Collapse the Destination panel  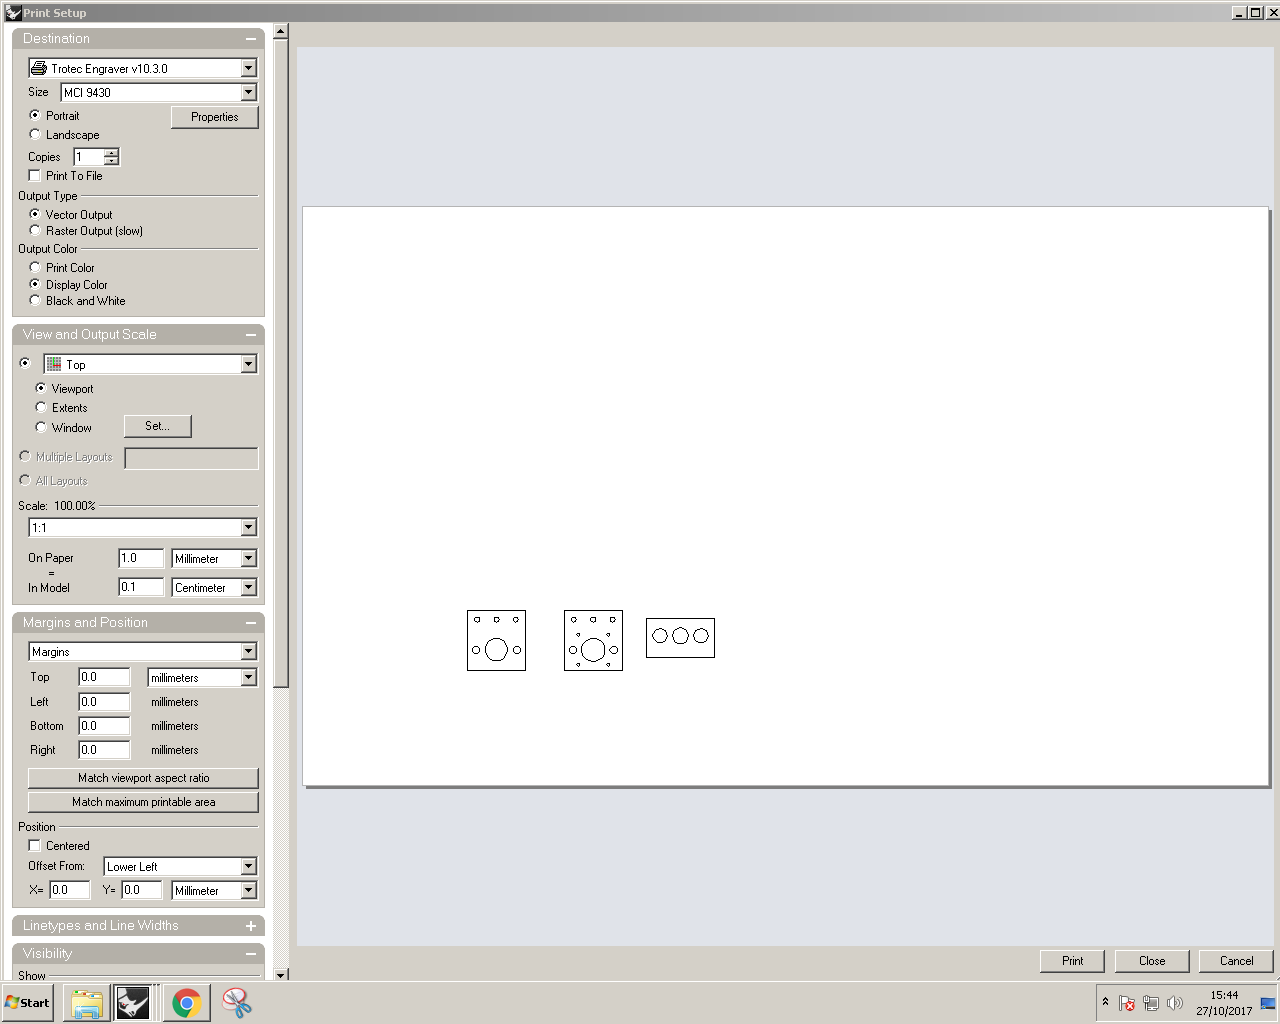[250, 38]
